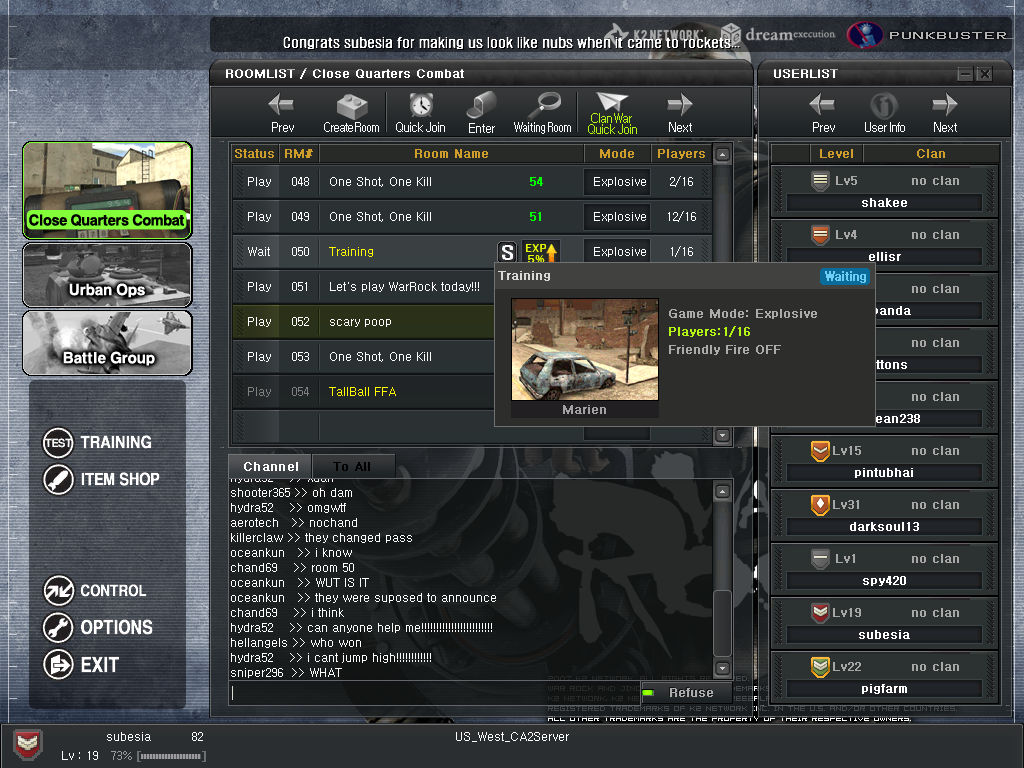The image size is (1024, 768).
Task: Minimize the USERLIST panel
Action: click(x=965, y=74)
